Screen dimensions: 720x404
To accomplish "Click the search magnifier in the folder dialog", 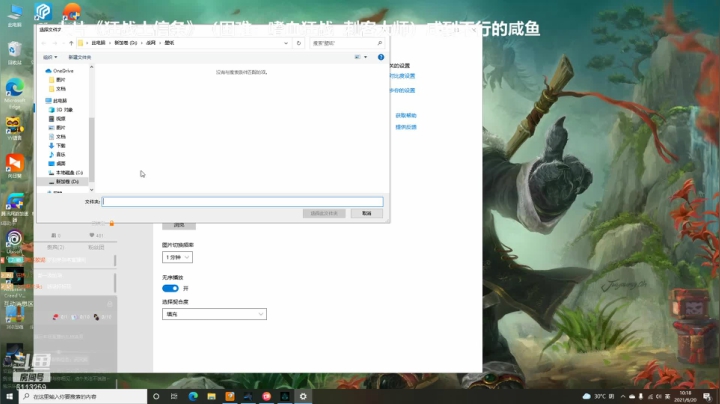I will click(380, 43).
